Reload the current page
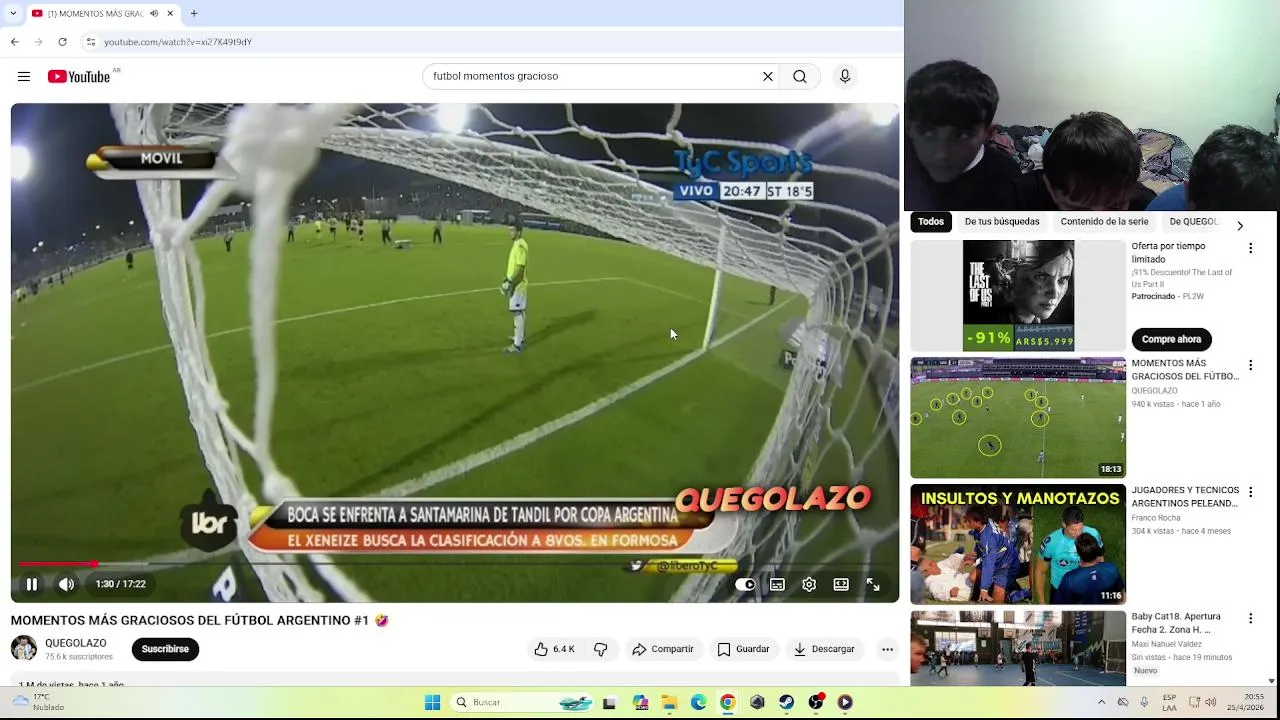 pos(62,42)
